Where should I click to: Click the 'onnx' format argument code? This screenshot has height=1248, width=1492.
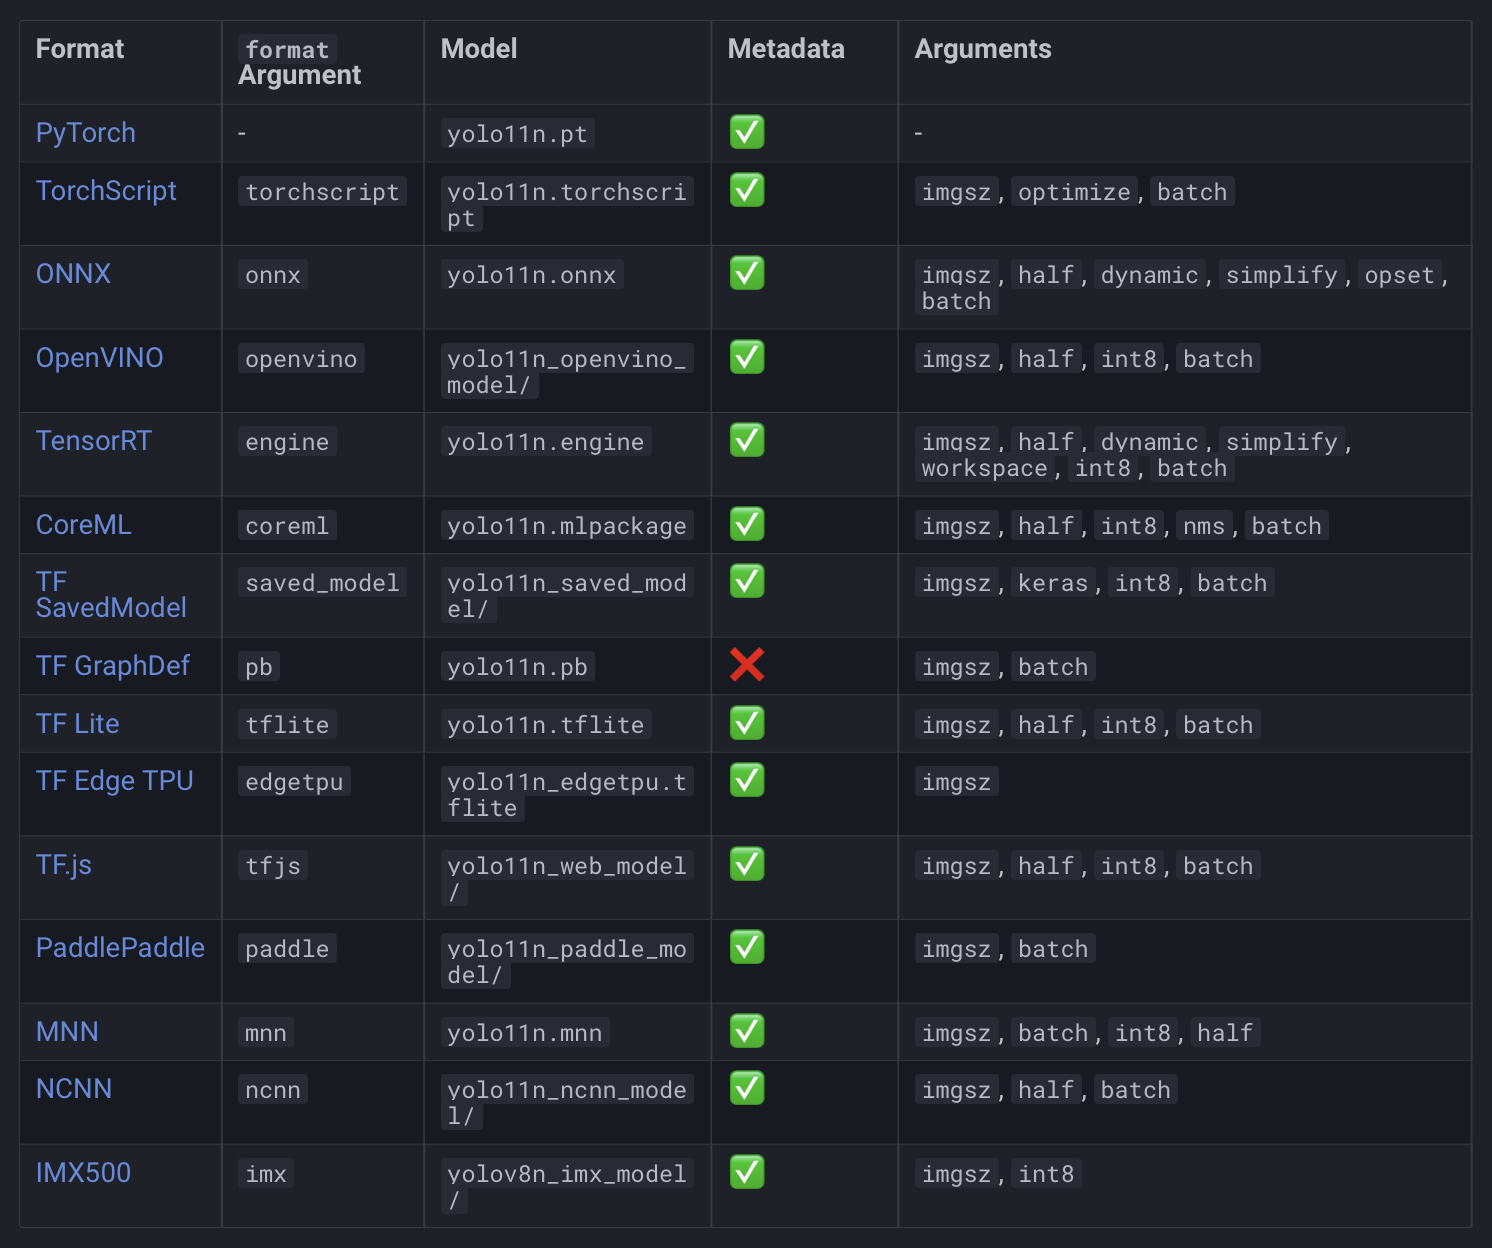pyautogui.click(x=273, y=275)
